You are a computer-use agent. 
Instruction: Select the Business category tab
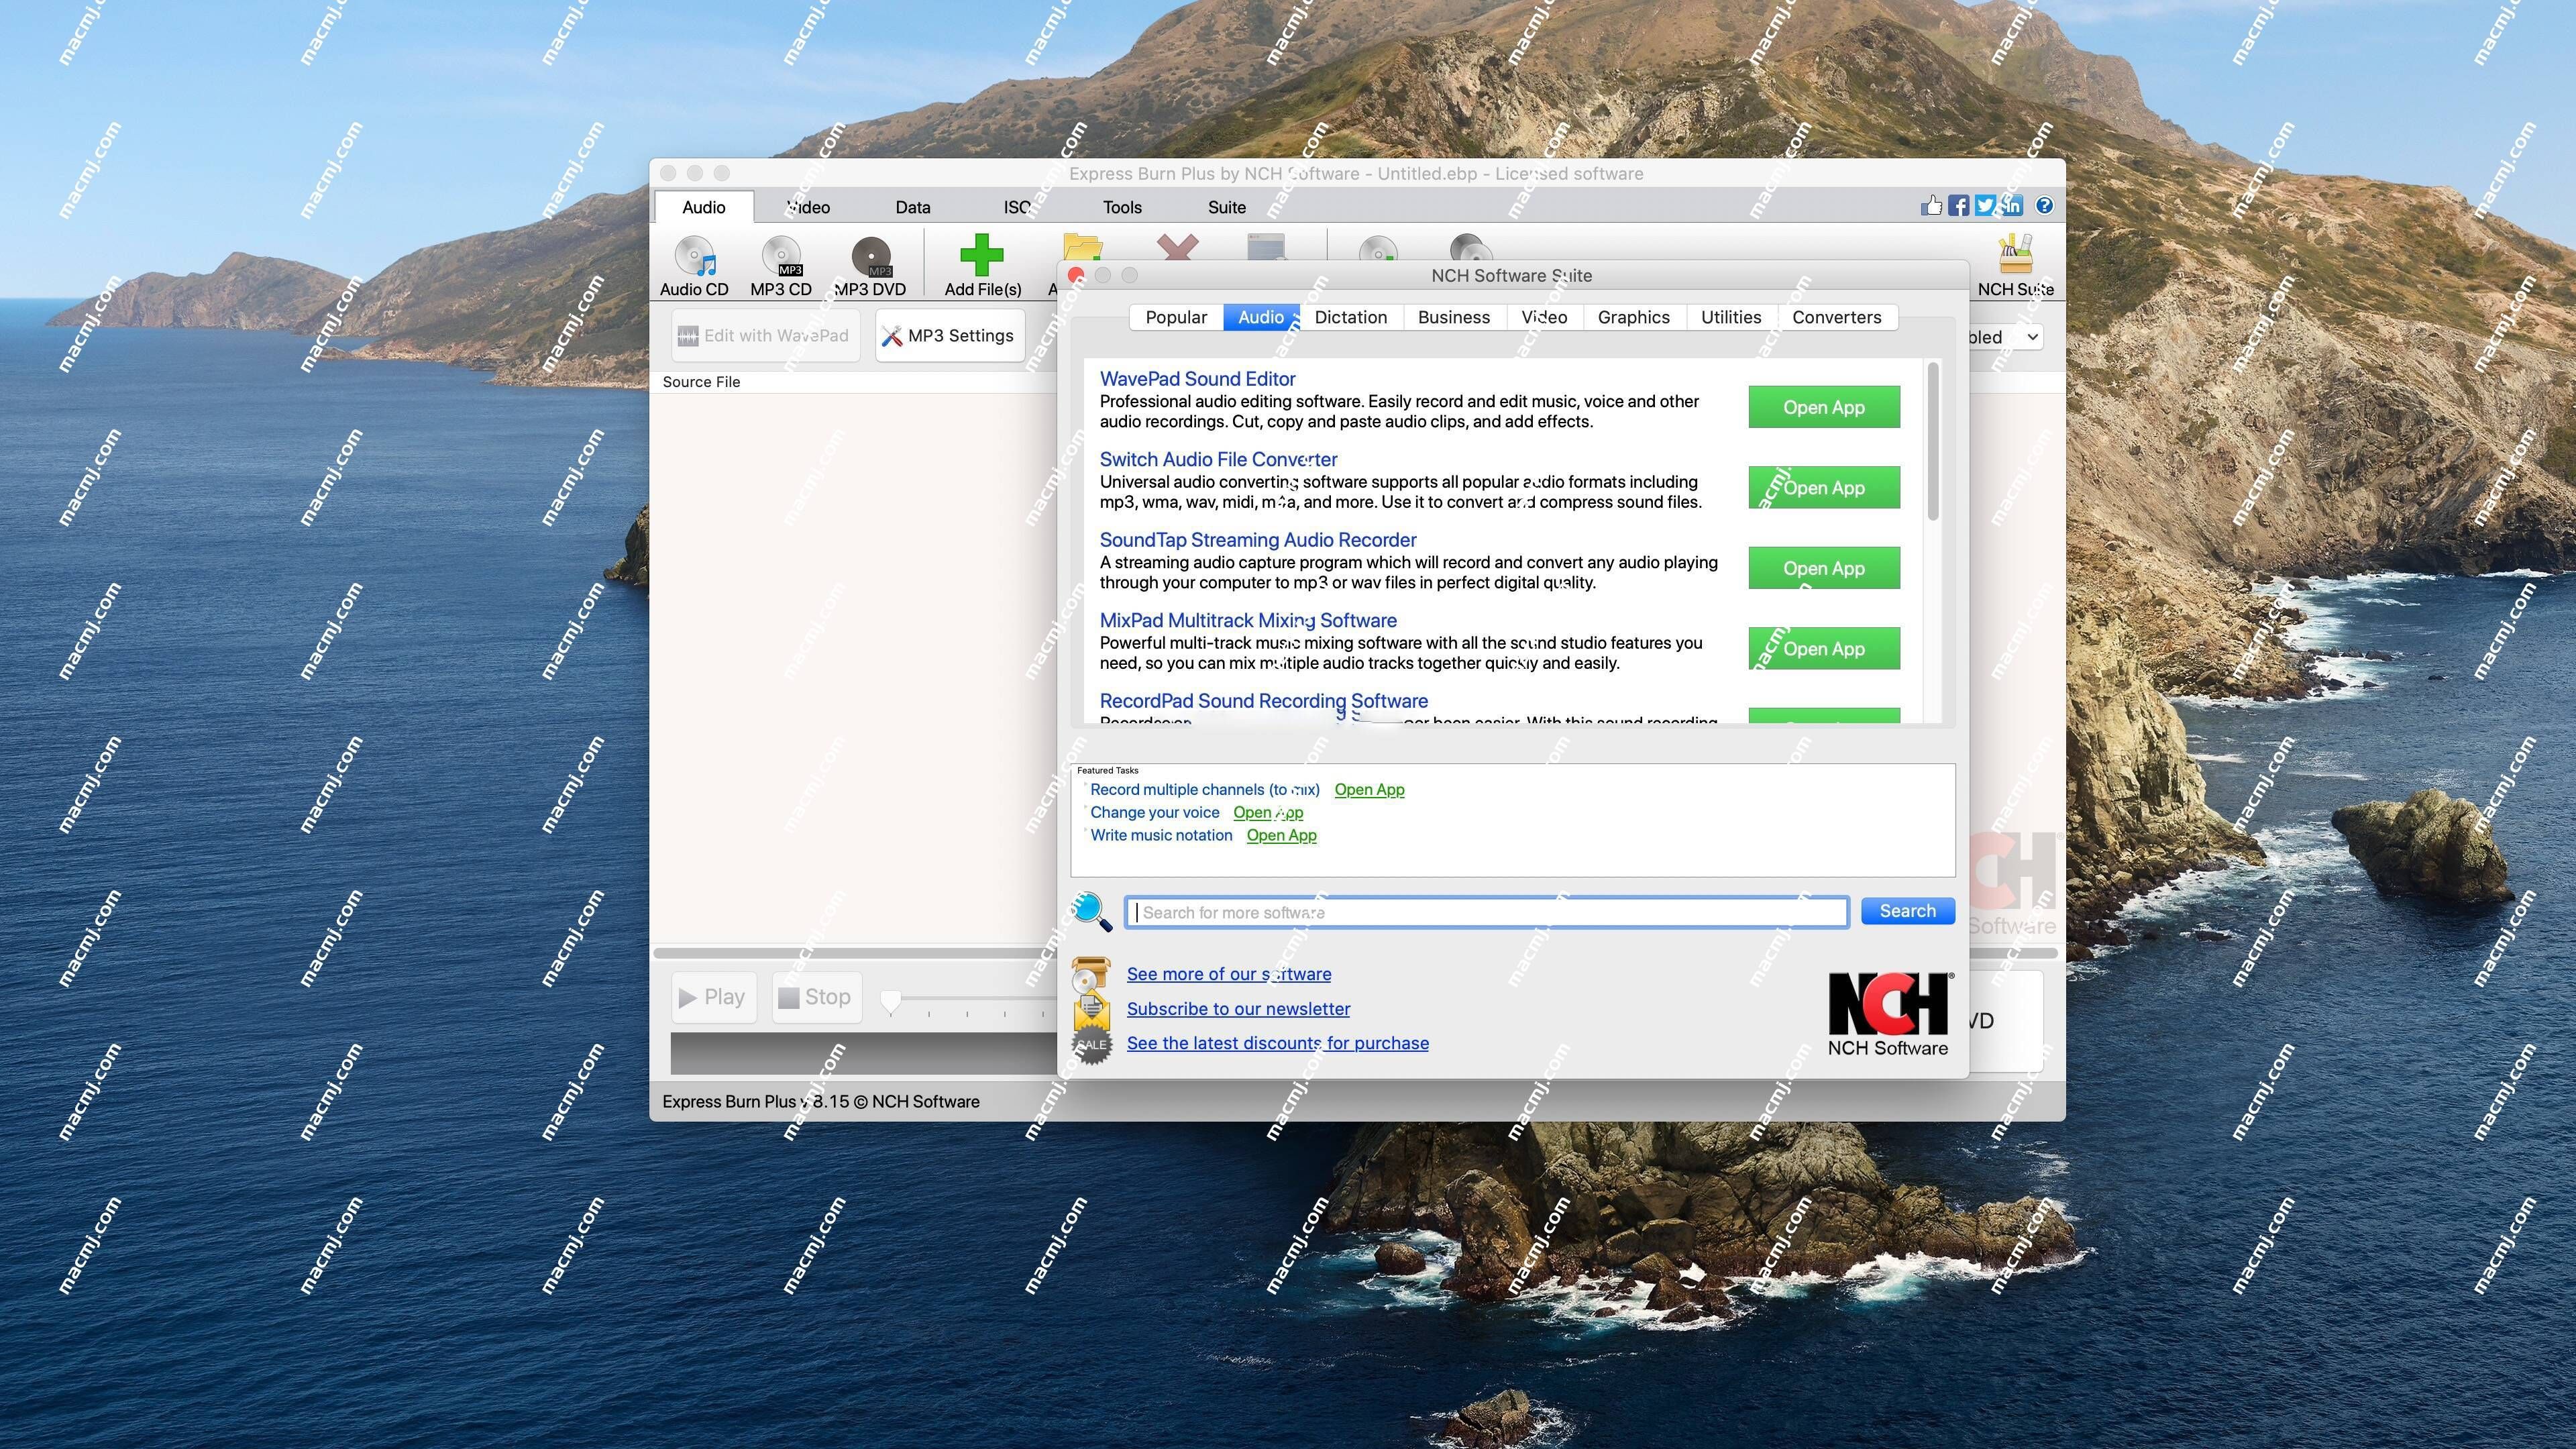click(x=1453, y=317)
